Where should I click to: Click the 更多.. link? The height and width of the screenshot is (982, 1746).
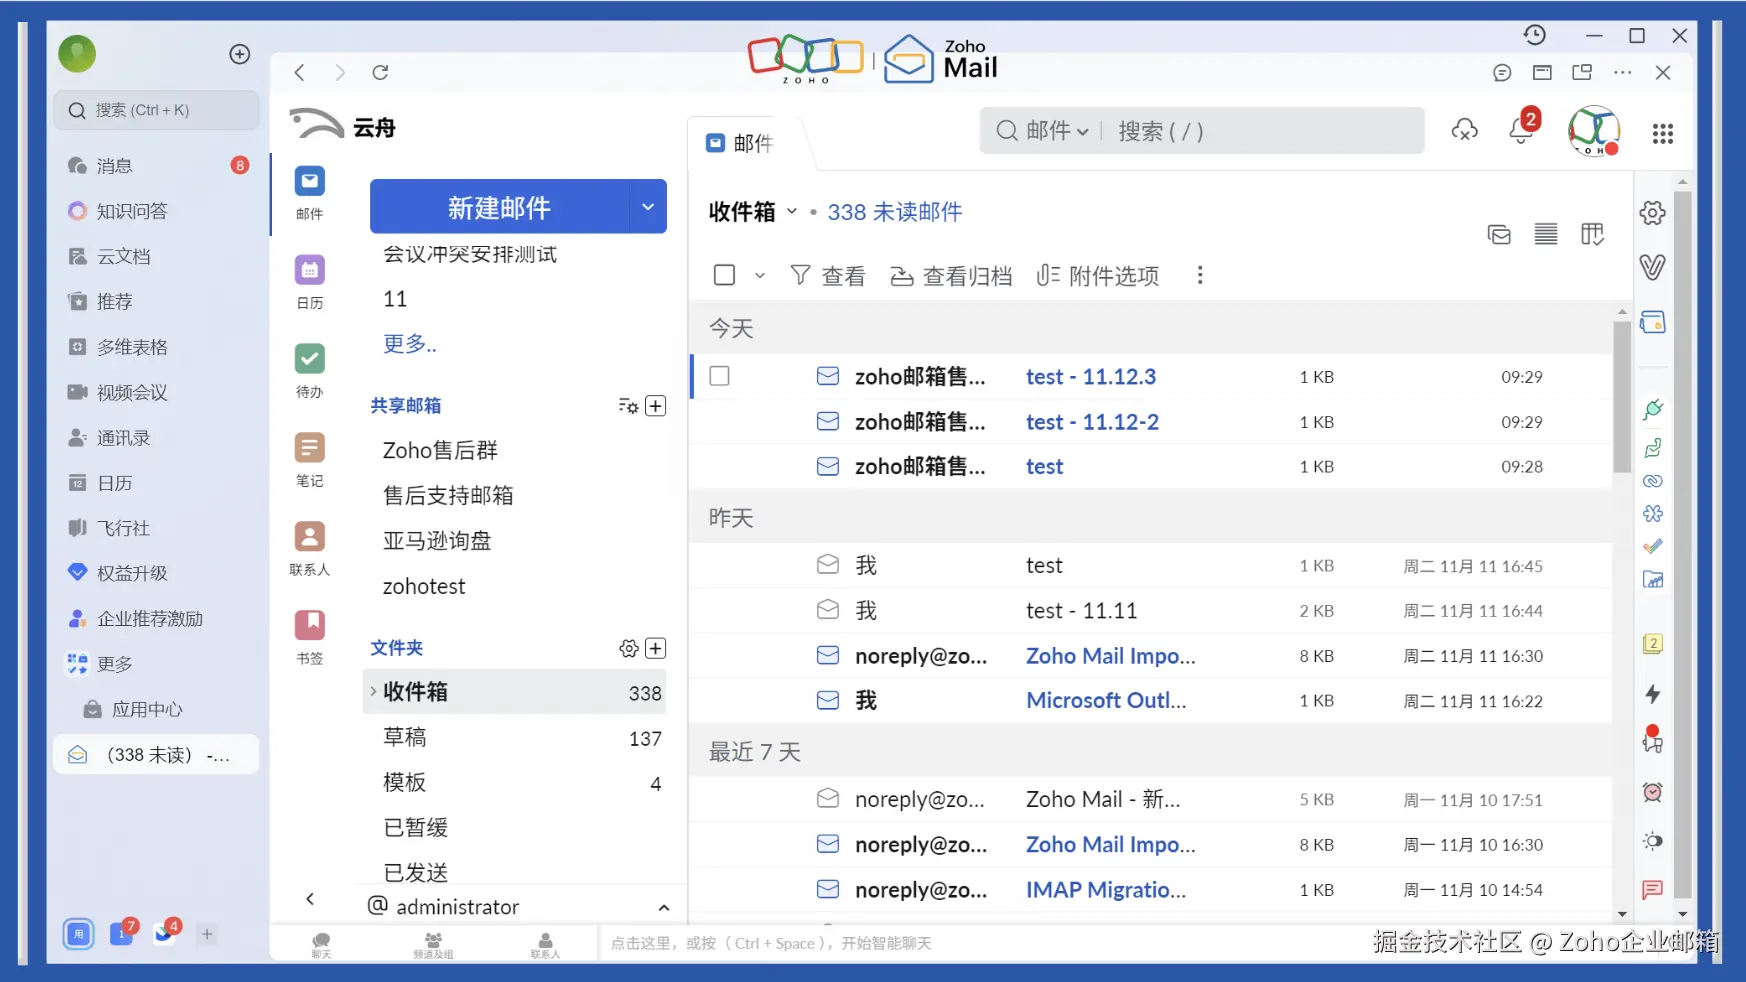(x=410, y=344)
